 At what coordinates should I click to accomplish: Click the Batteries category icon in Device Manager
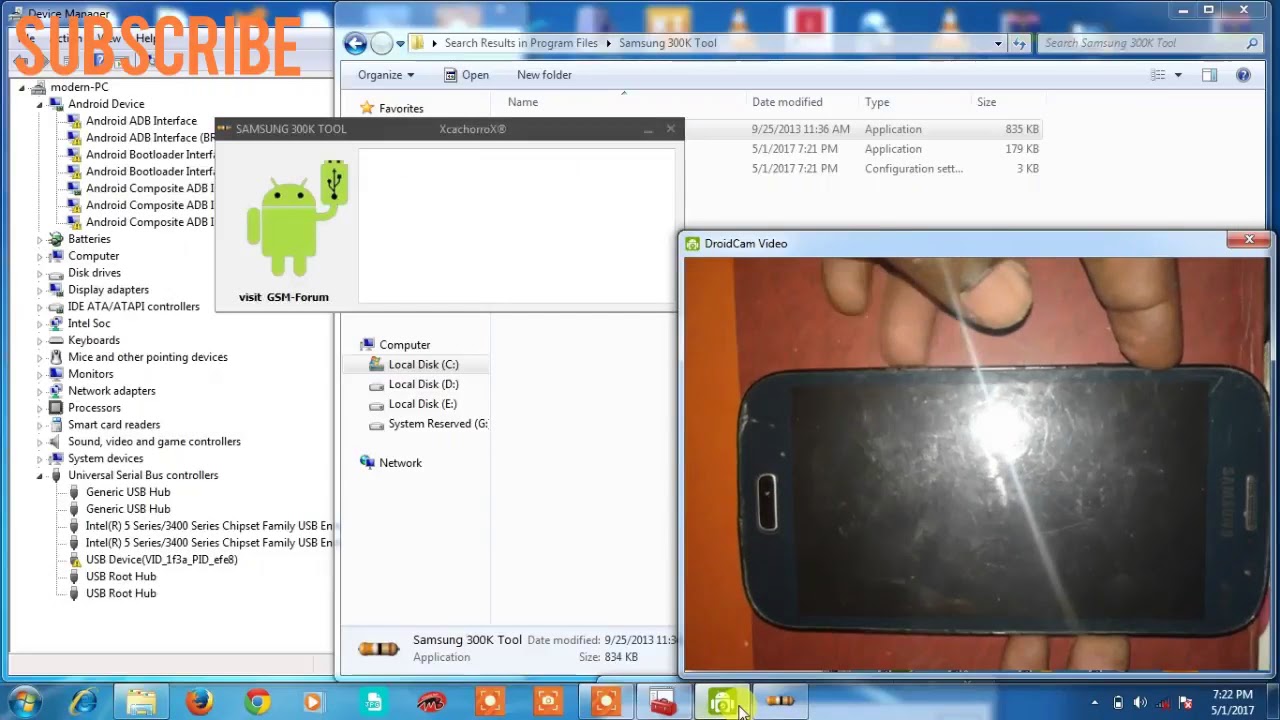click(x=56, y=239)
